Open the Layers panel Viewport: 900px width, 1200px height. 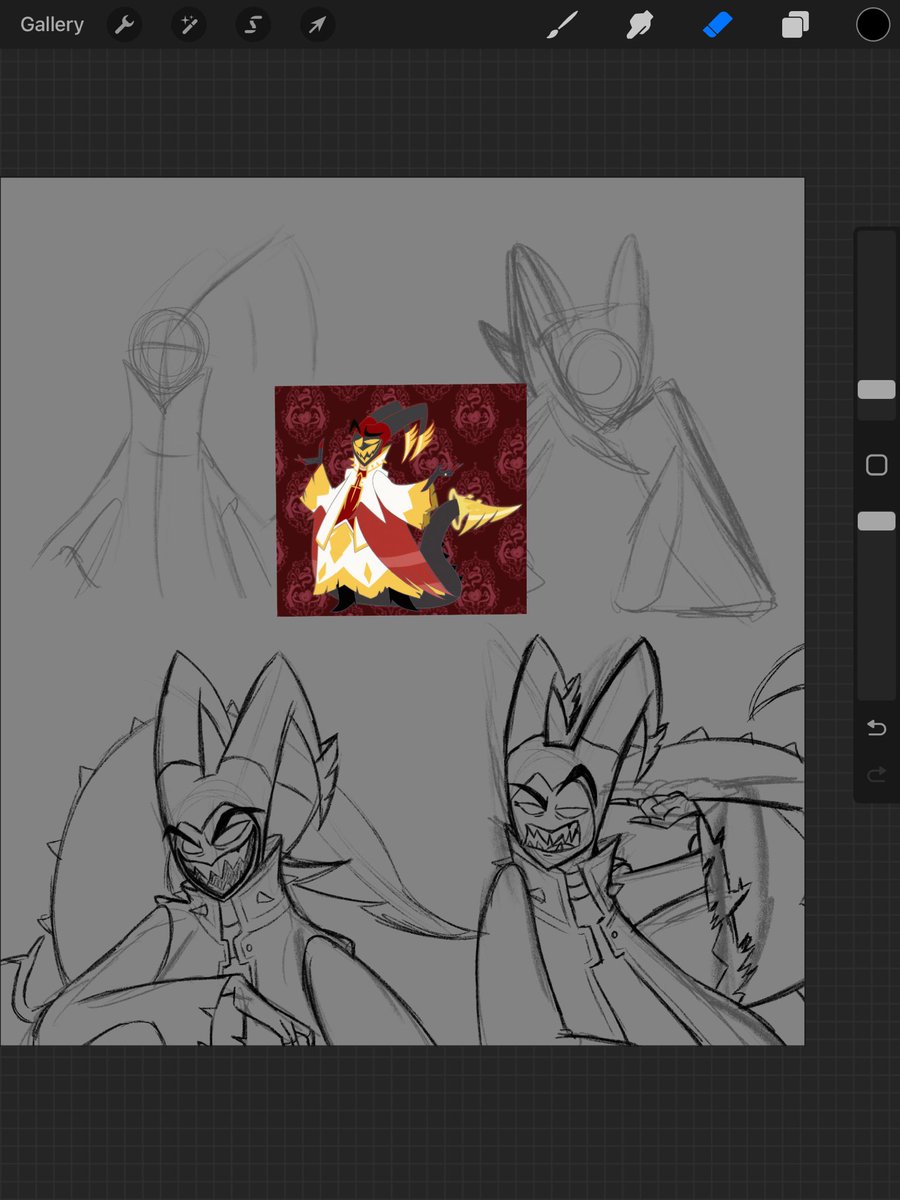(x=795, y=25)
